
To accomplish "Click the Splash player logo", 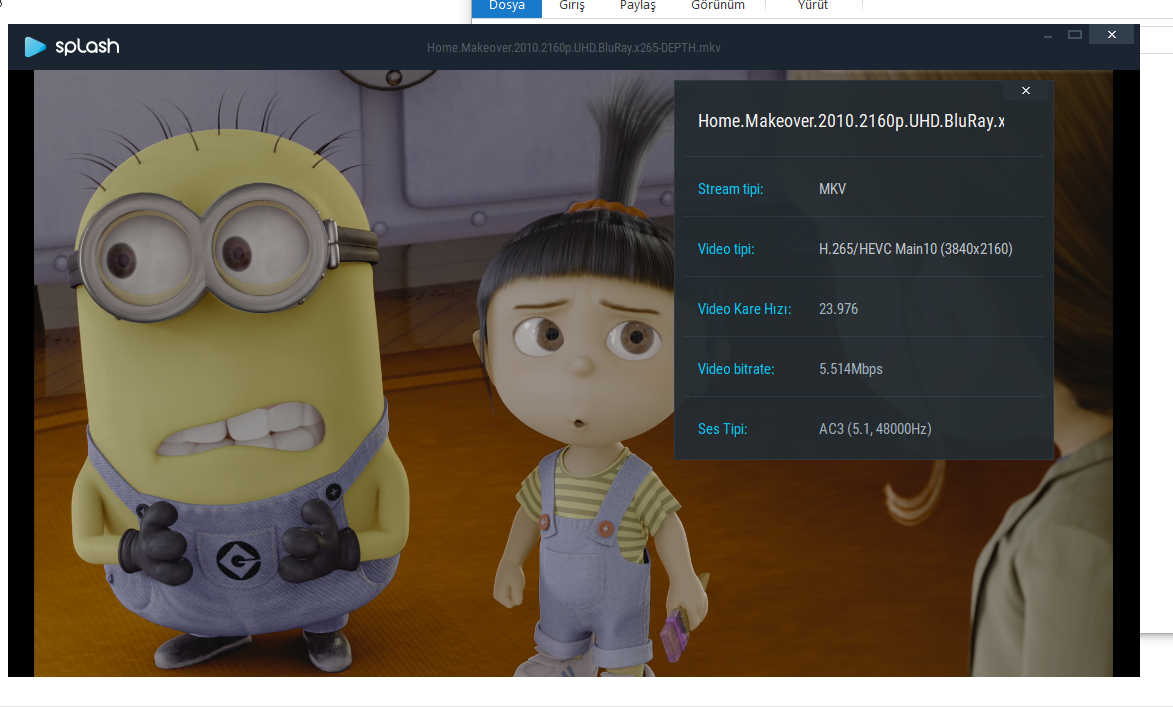I will (x=72, y=46).
